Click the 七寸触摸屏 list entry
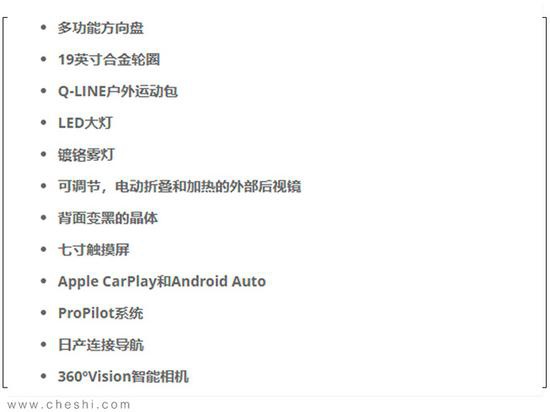This screenshot has width=550, height=412. tap(94, 250)
